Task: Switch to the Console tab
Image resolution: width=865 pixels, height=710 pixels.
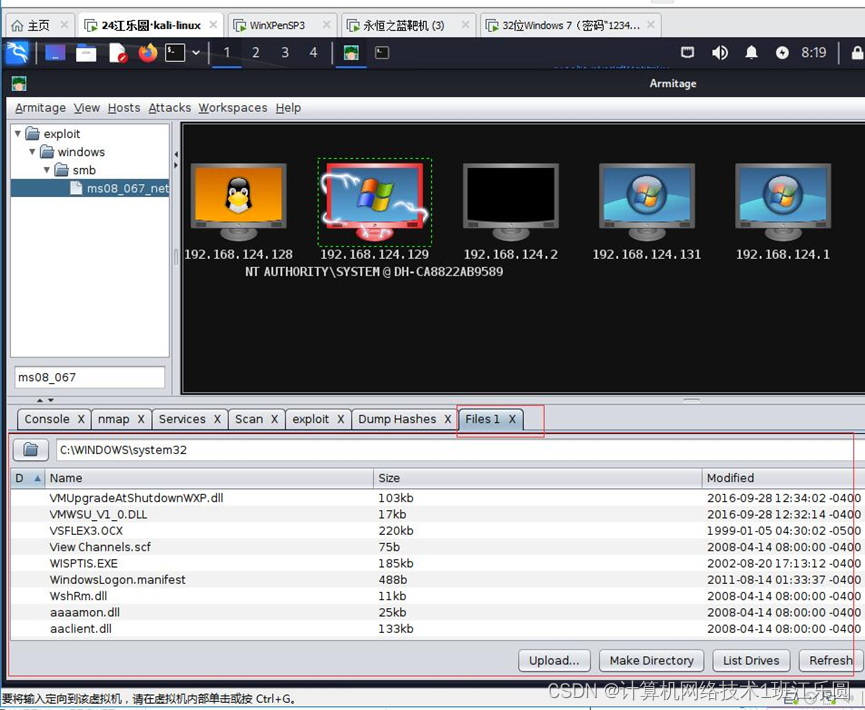Action: (47, 419)
